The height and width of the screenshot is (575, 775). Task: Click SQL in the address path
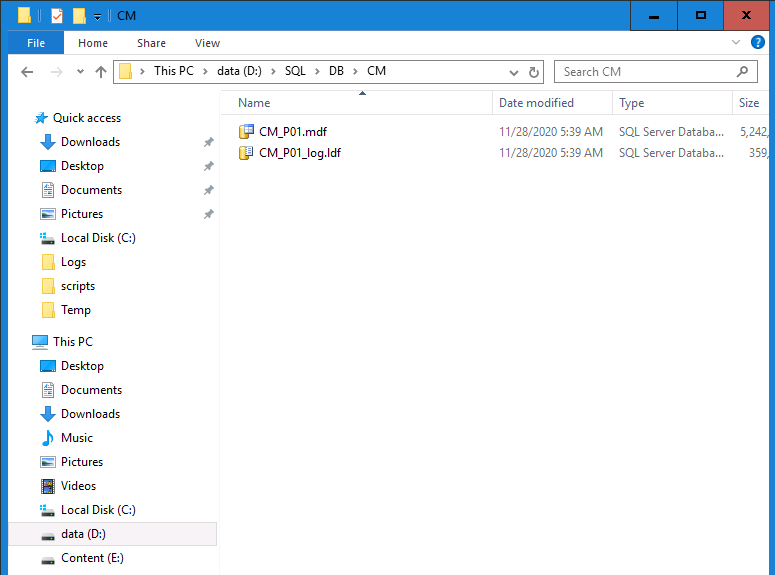pos(295,71)
